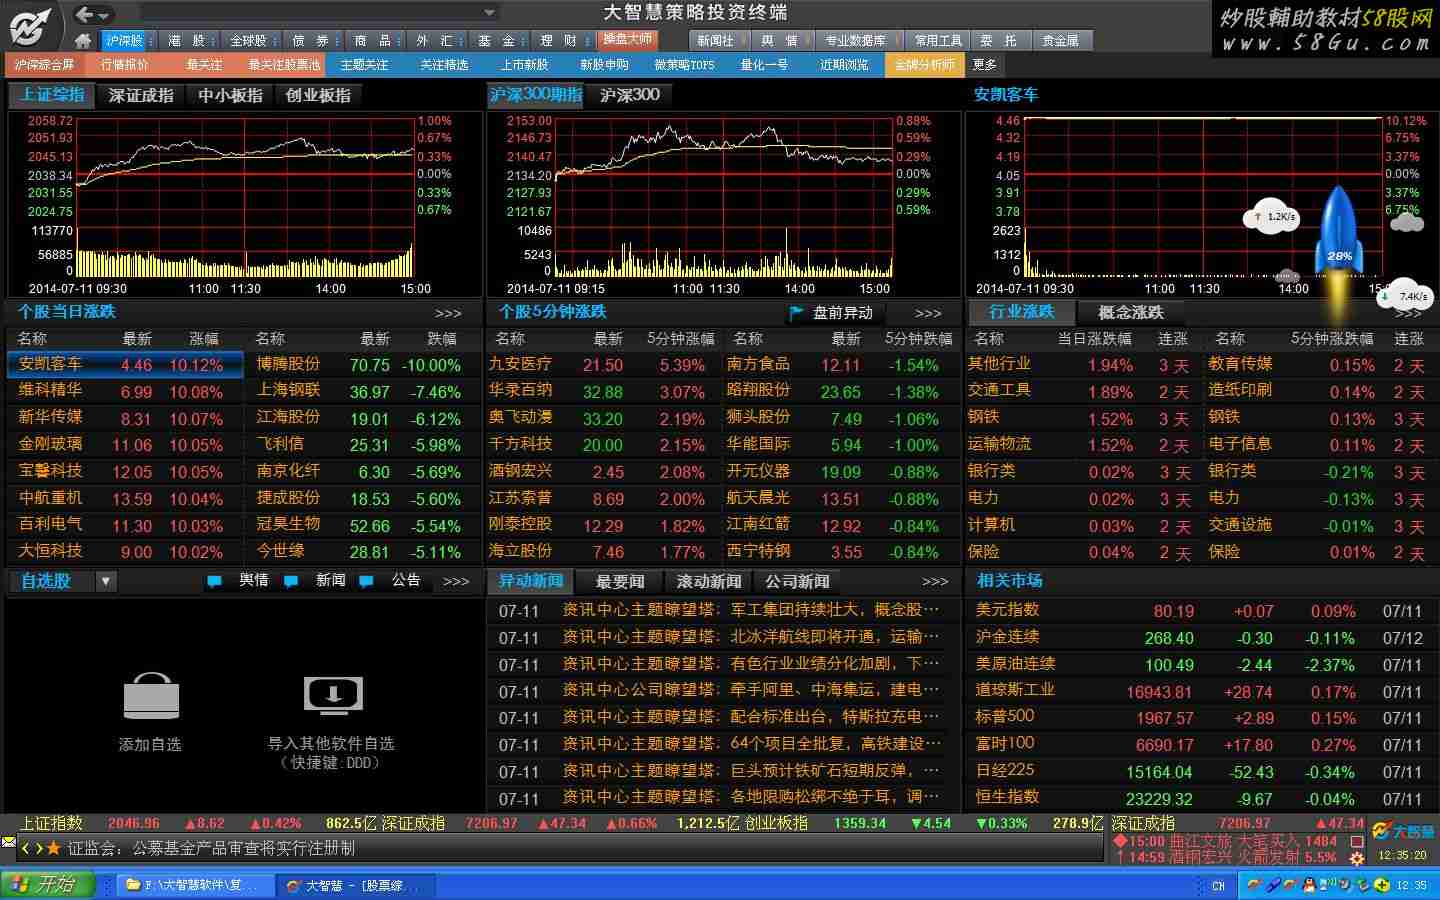1440x900 pixels.
Task: Open the 大智慧 taskbar window button
Action: pyautogui.click(x=355, y=886)
